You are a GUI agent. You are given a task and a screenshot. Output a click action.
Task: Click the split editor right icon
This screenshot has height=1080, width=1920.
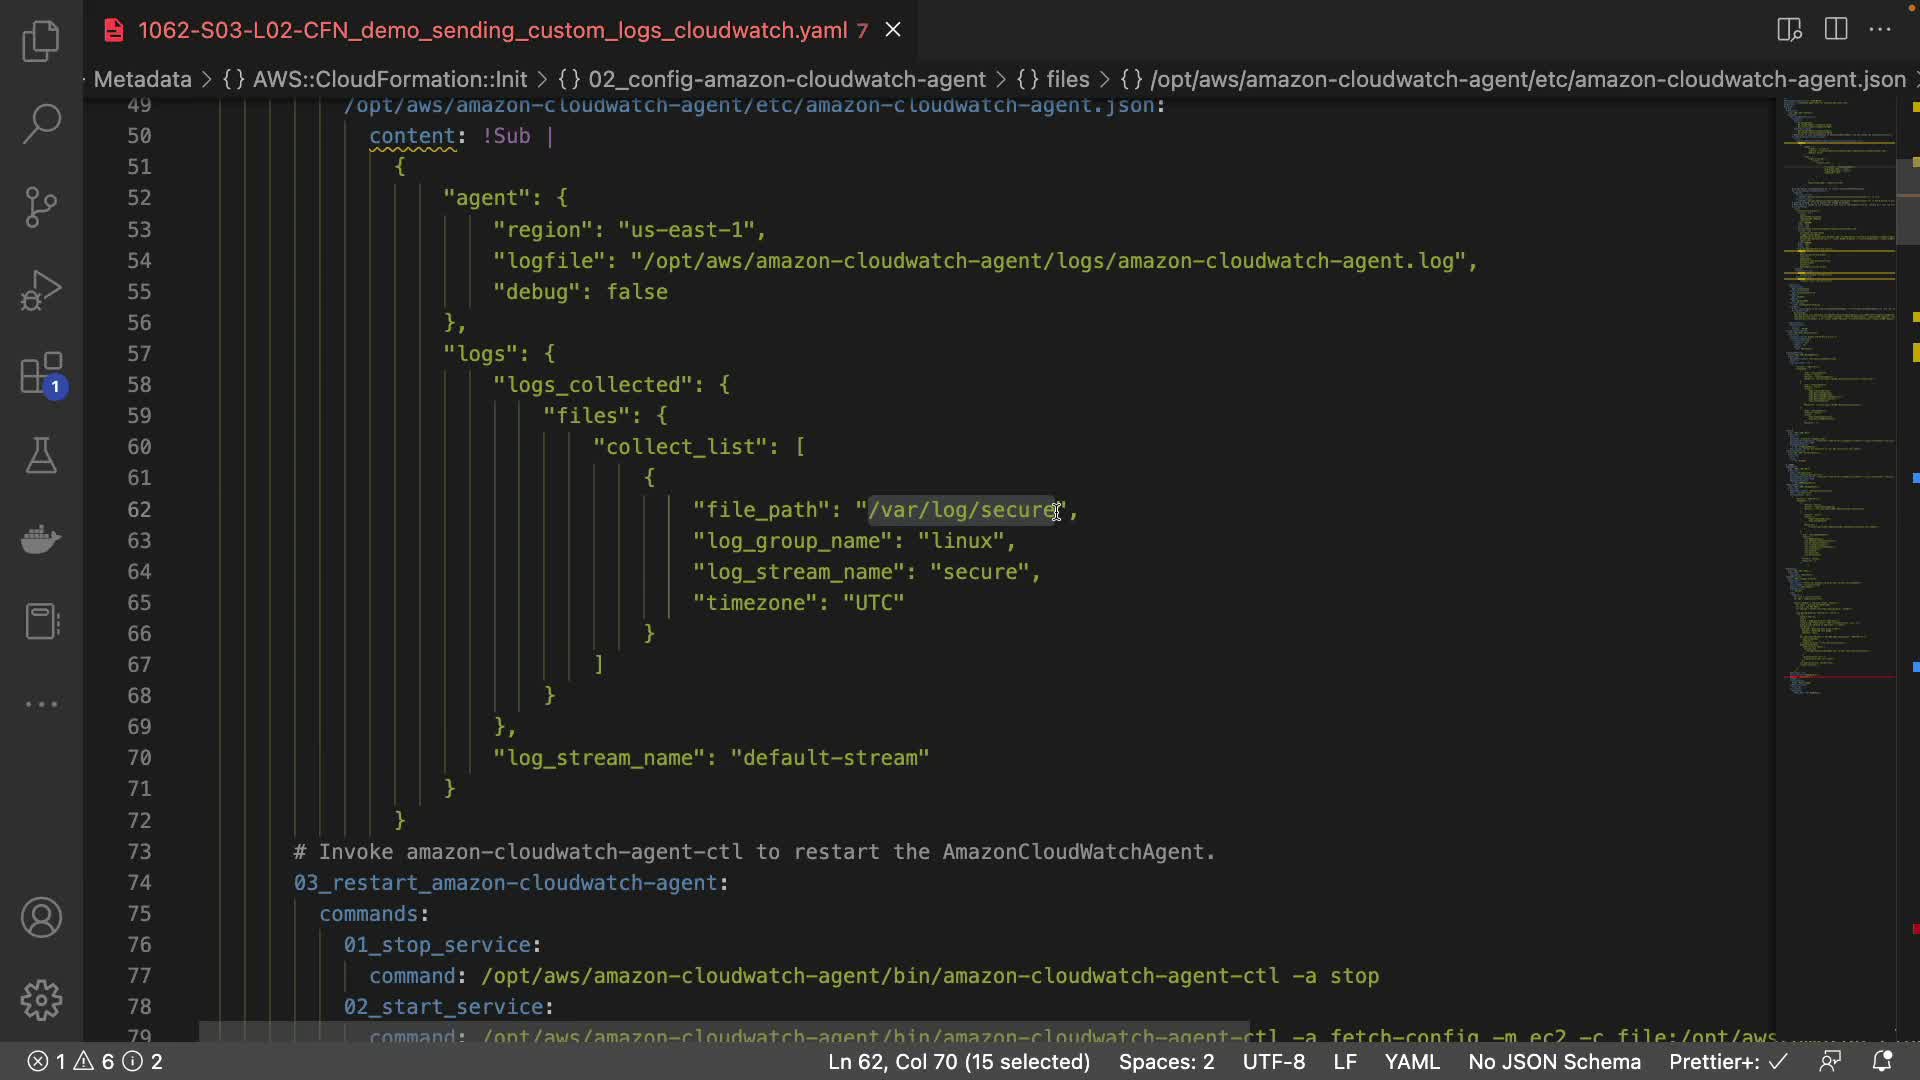click(x=1836, y=29)
